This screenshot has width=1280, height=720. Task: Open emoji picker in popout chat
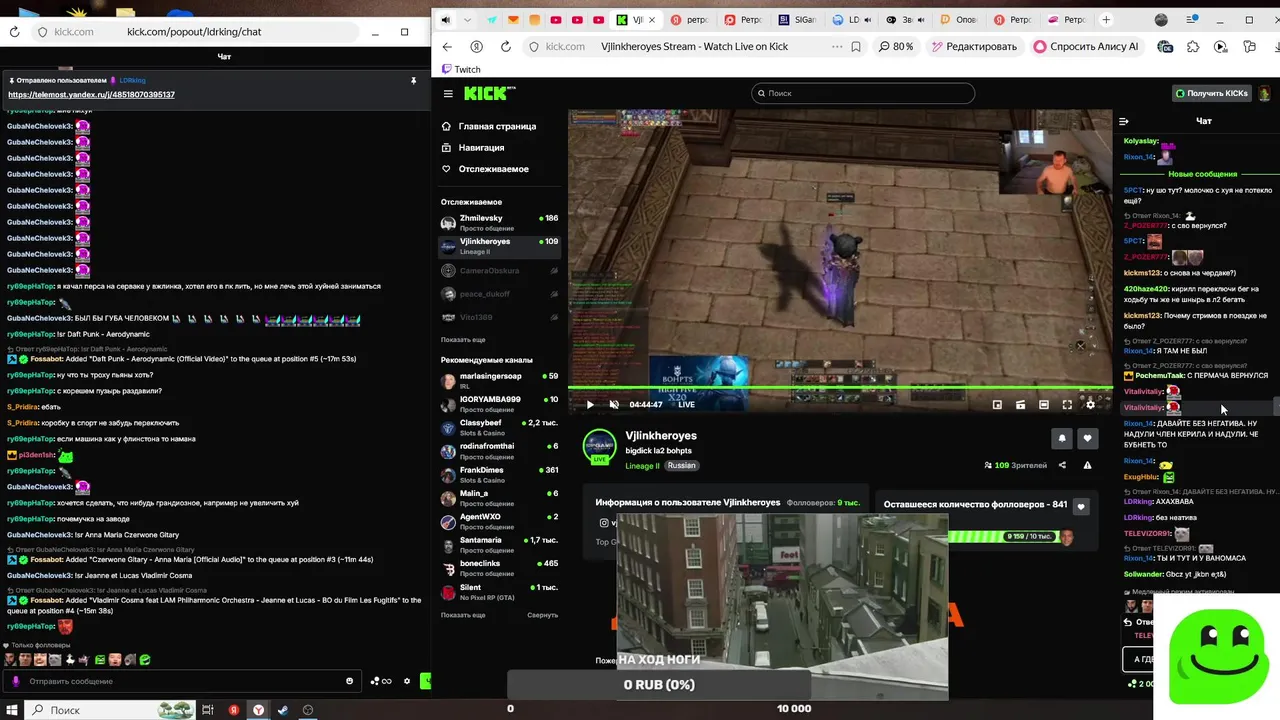click(349, 681)
